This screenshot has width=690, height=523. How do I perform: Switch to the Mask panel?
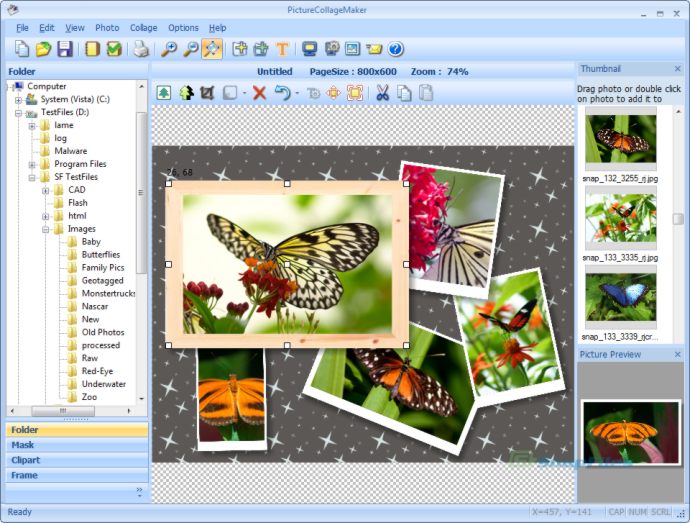[23, 445]
